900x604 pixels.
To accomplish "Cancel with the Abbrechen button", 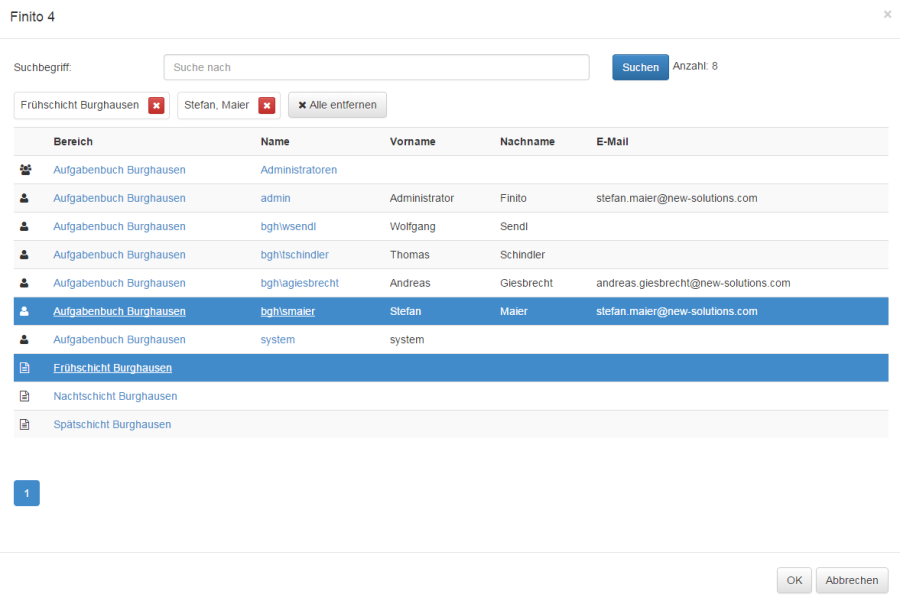I will (x=852, y=580).
